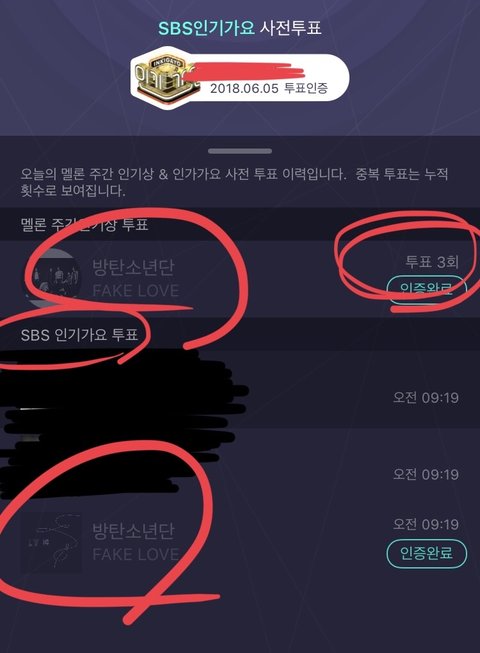This screenshot has height=653, width=480.
Task: Select the 오전 09:19 timestamp above bottom 인증완료
Action: point(426,524)
